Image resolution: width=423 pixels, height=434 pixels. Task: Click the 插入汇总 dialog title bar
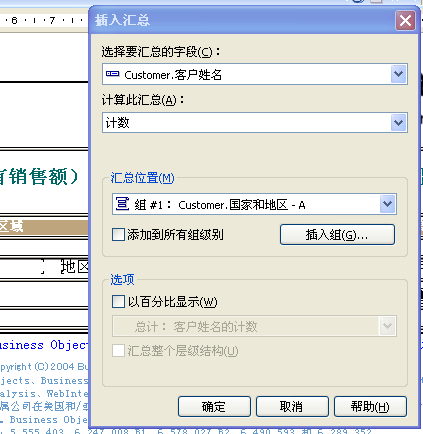pos(243,21)
